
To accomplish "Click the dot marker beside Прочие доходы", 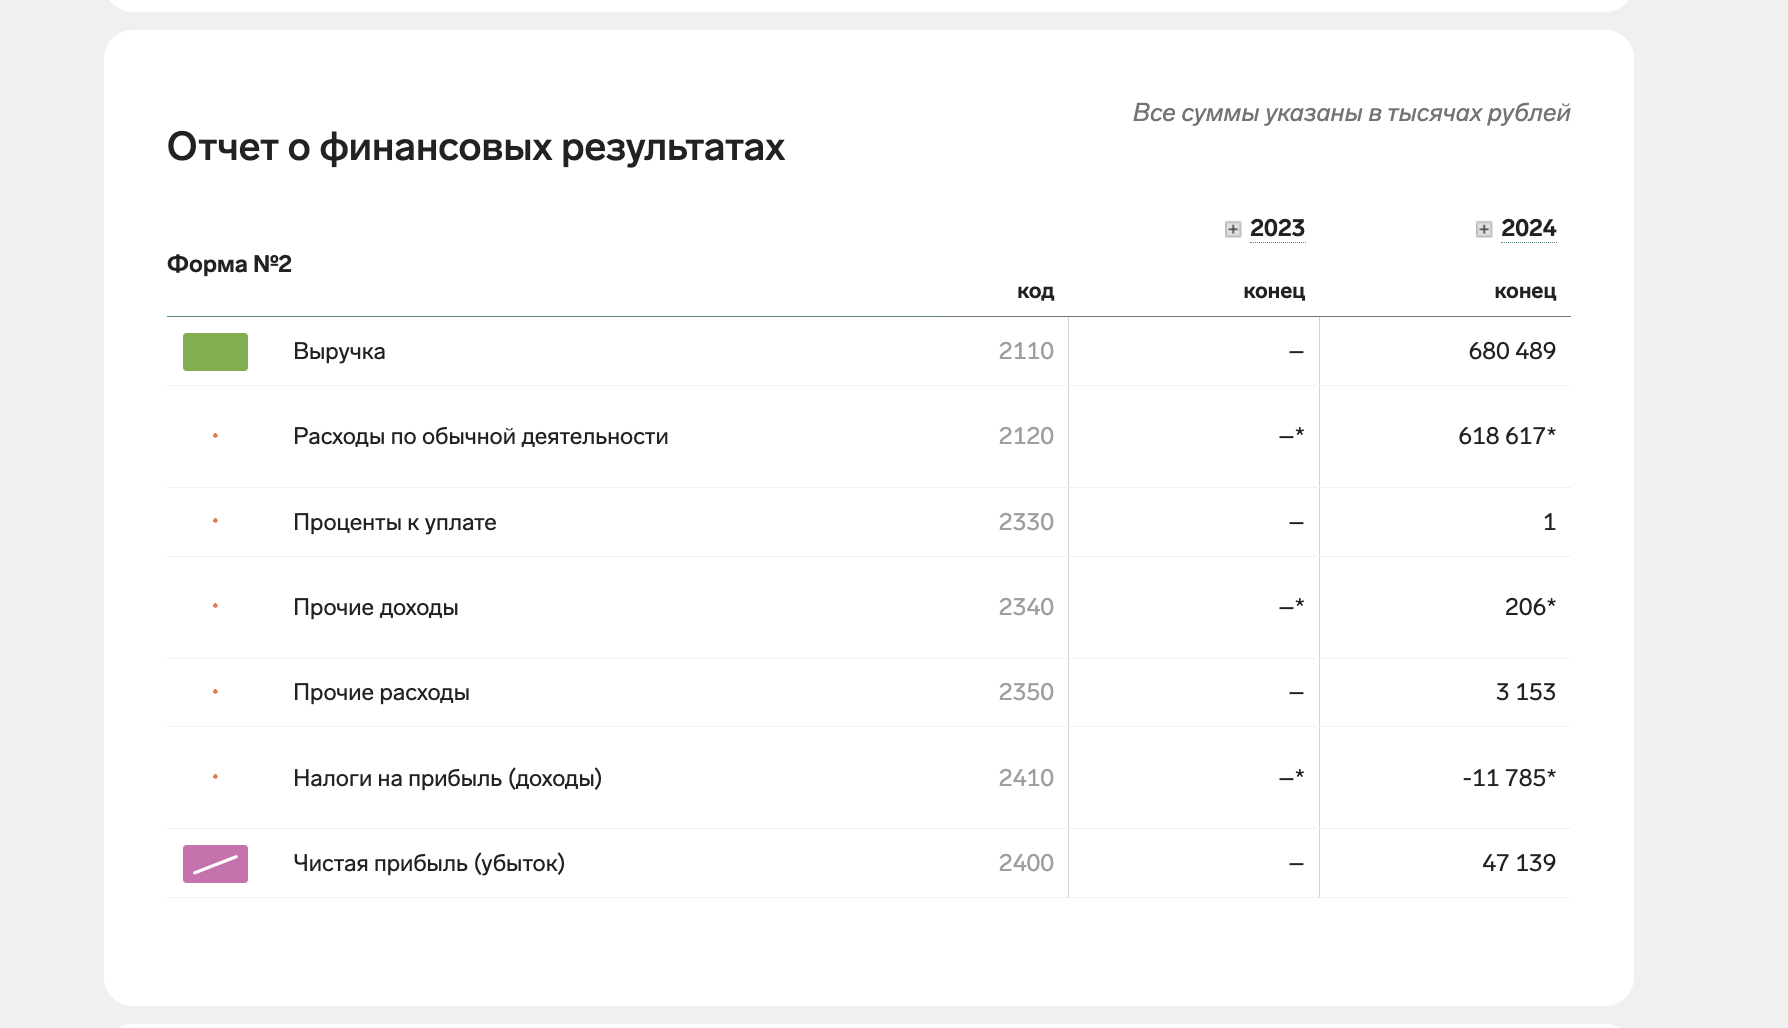I will [215, 606].
